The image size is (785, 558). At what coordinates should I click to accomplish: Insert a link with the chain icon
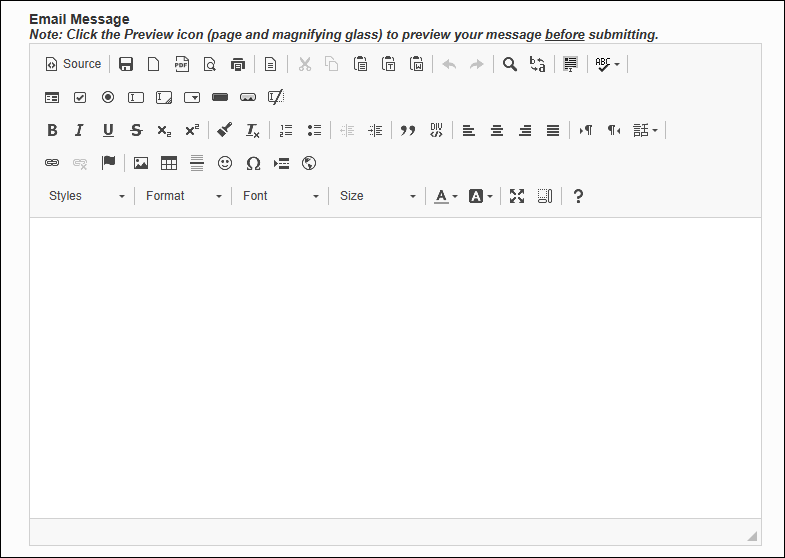52,163
